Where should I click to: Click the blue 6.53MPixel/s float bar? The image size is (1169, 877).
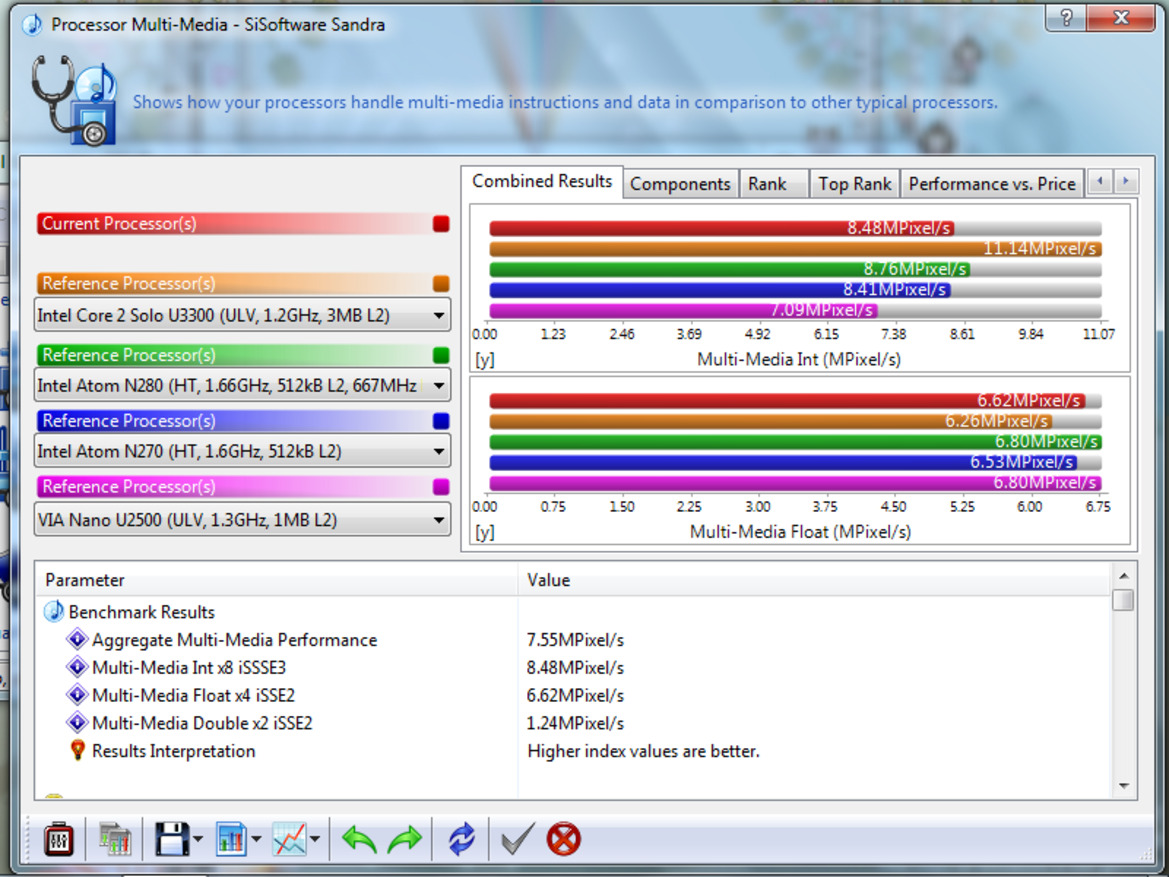[x=784, y=462]
